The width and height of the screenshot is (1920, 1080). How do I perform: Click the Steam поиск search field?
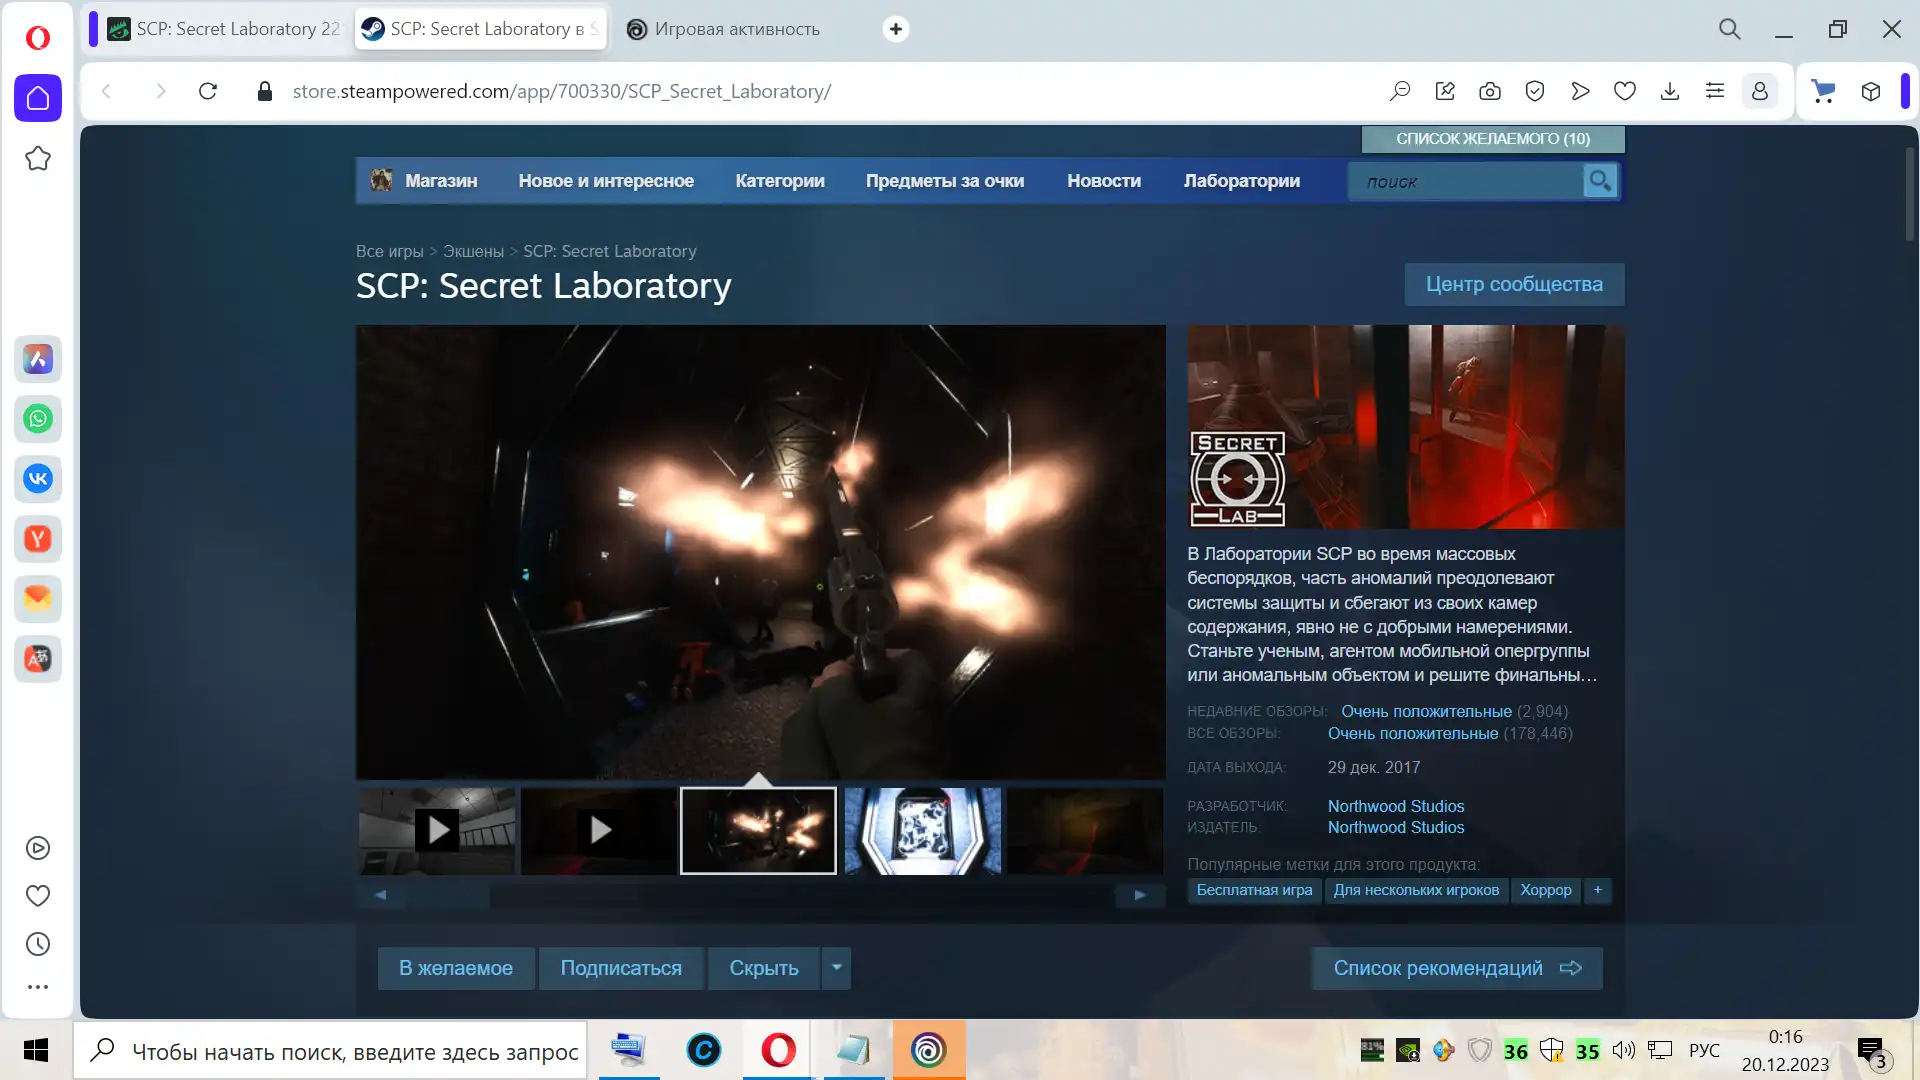pos(1466,181)
